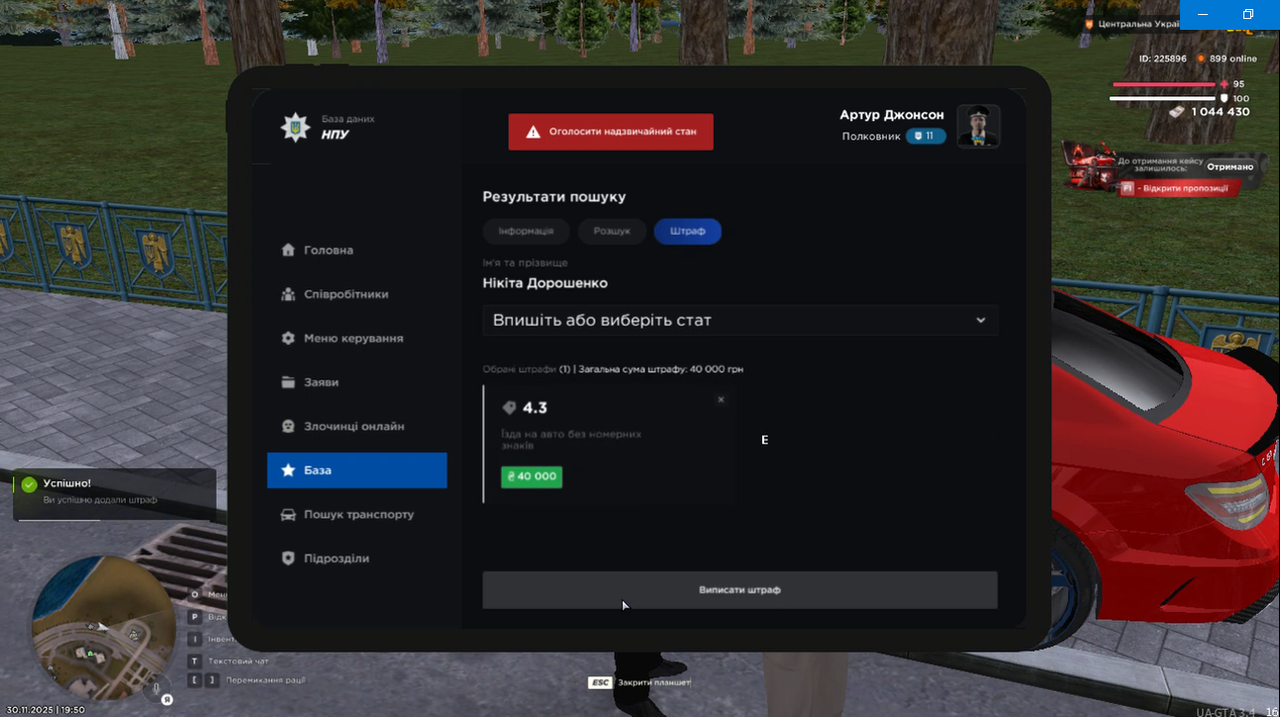The width and height of the screenshot is (1280, 717).
Task: Click the НПУ police badge logo
Action: 294,127
